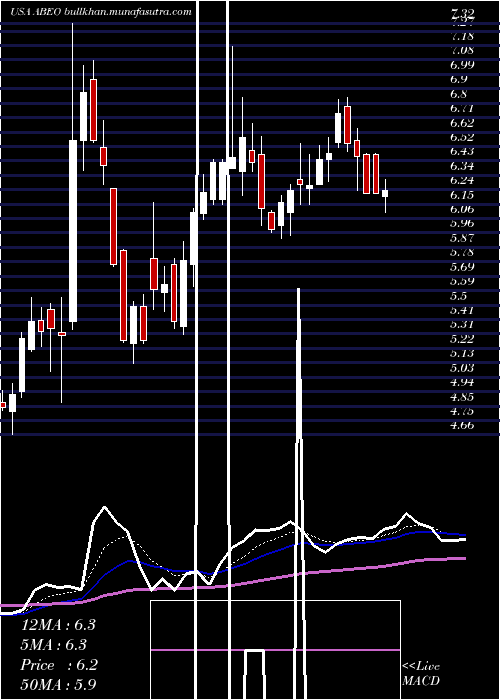Select the 6.52 price level label
Image resolution: width=500 pixels, height=700 pixels.
462,137
